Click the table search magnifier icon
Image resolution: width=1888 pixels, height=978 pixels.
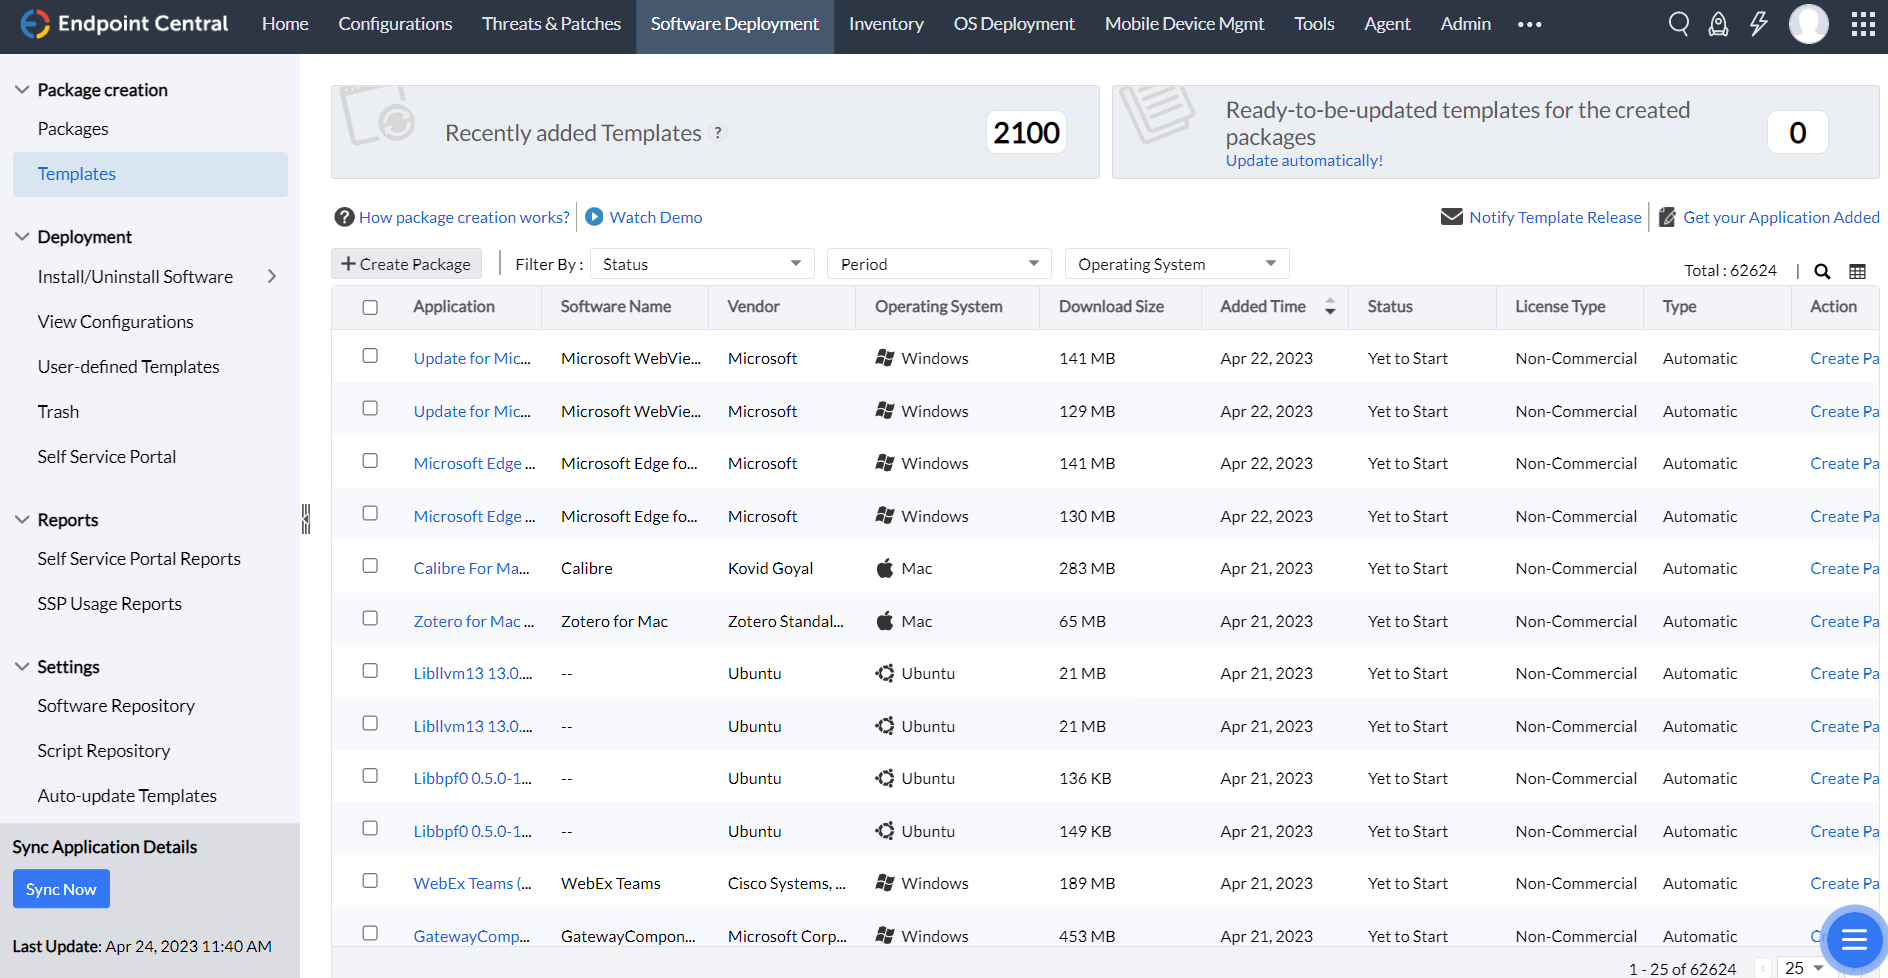[x=1822, y=271]
